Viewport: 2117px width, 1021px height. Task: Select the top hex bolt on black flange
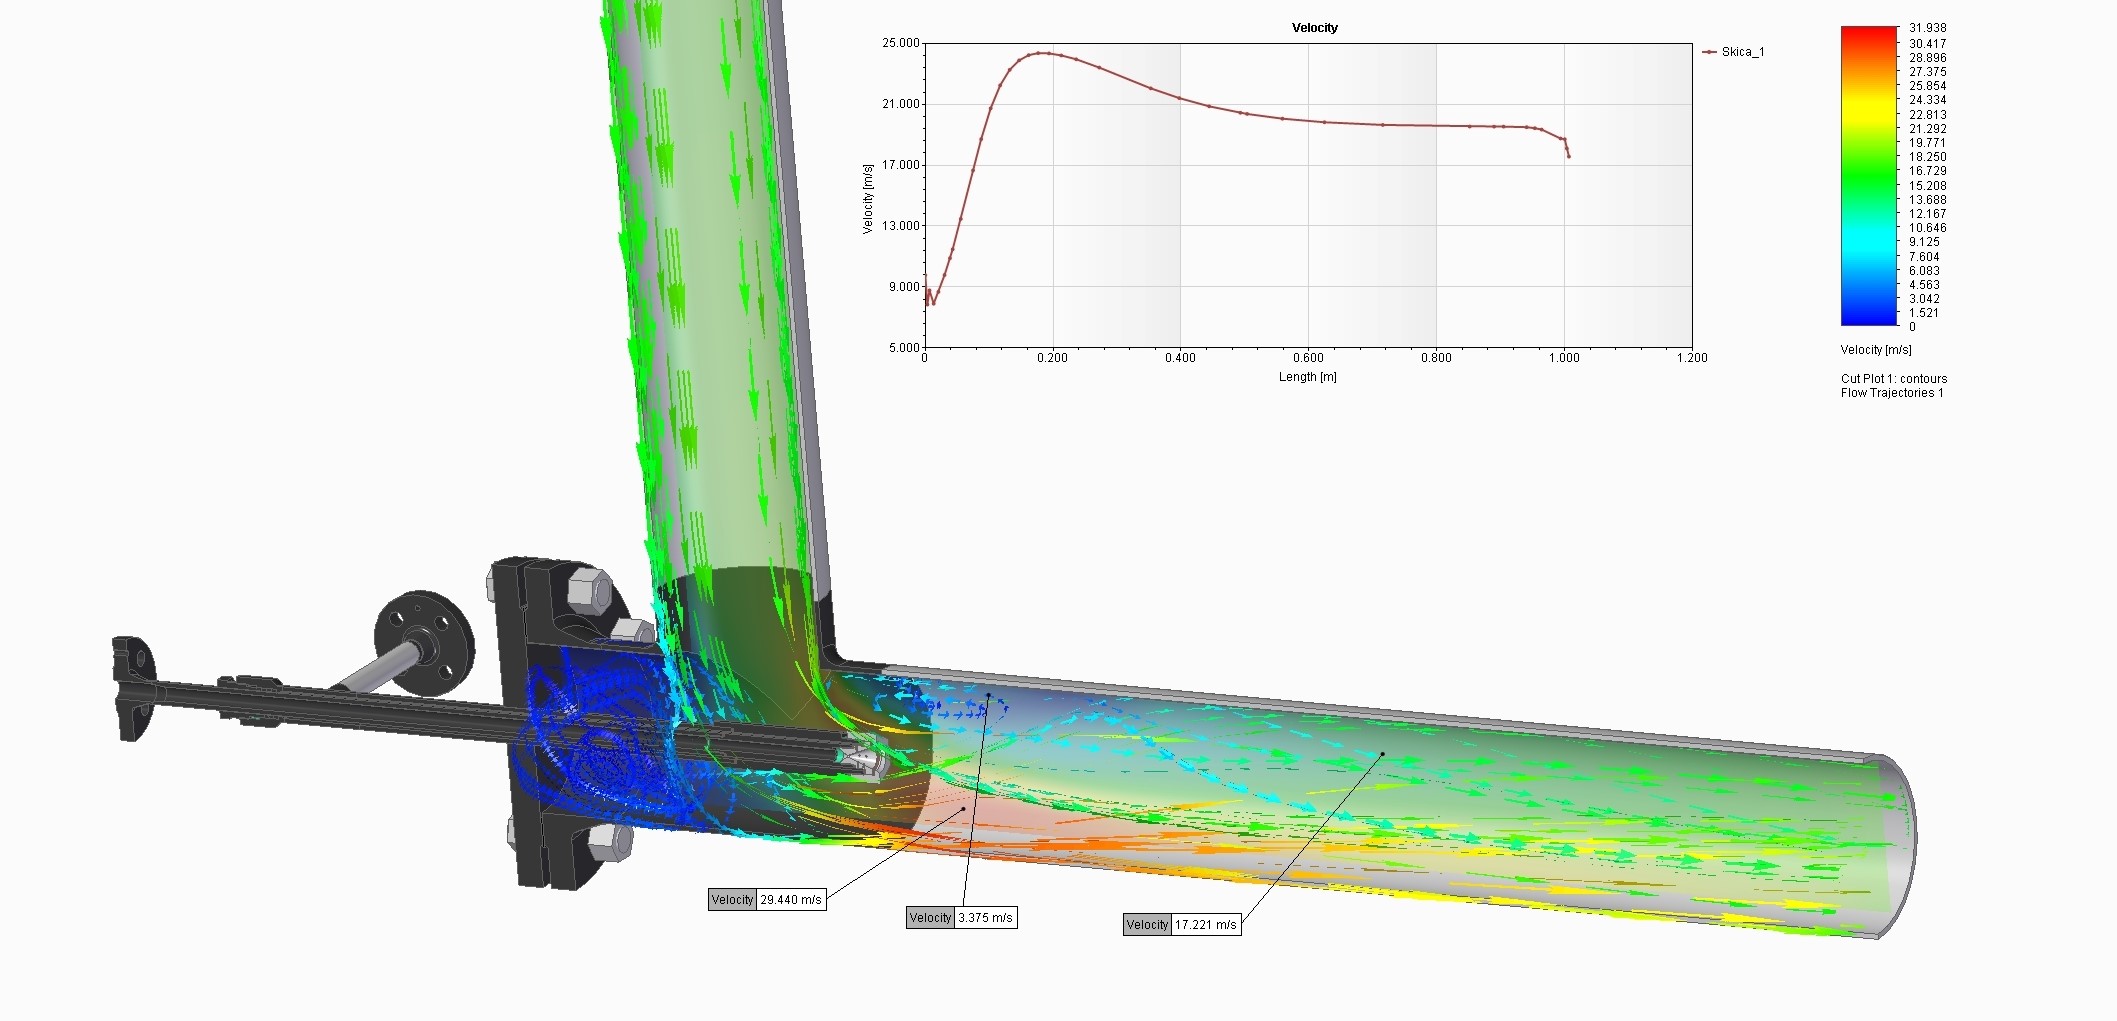[x=588, y=590]
